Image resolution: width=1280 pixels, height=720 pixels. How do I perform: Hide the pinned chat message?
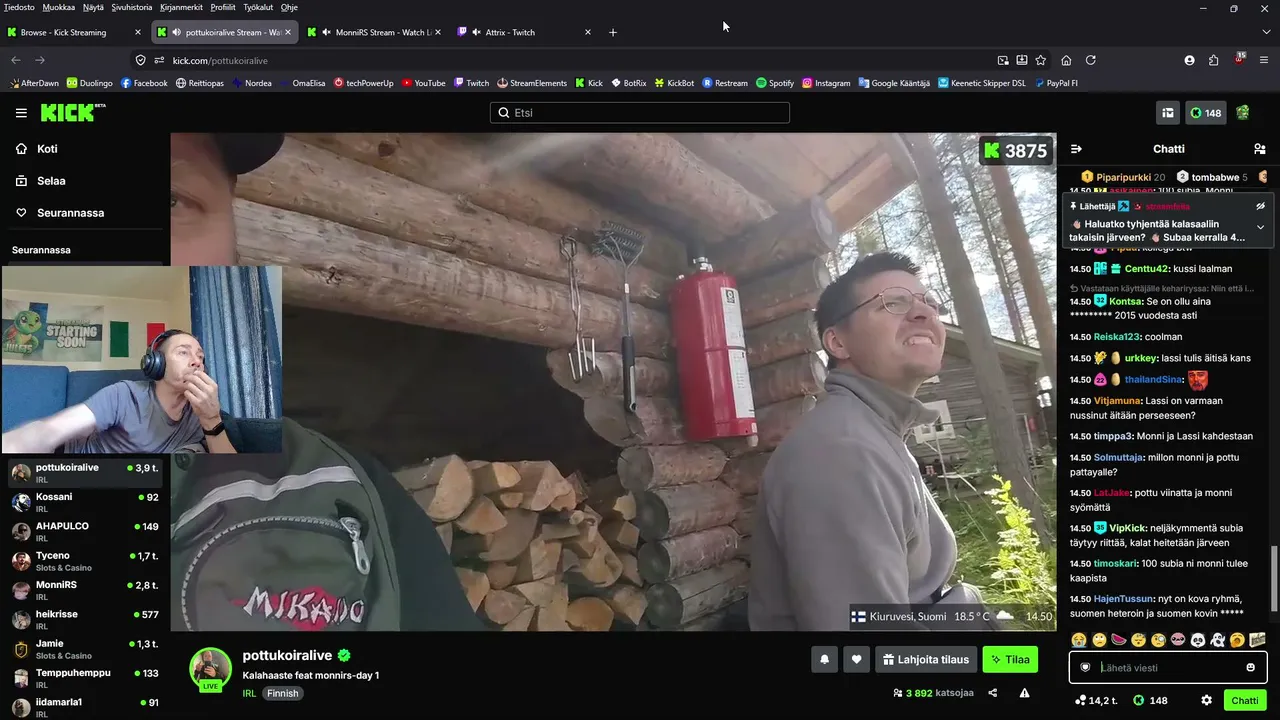coord(1260,206)
